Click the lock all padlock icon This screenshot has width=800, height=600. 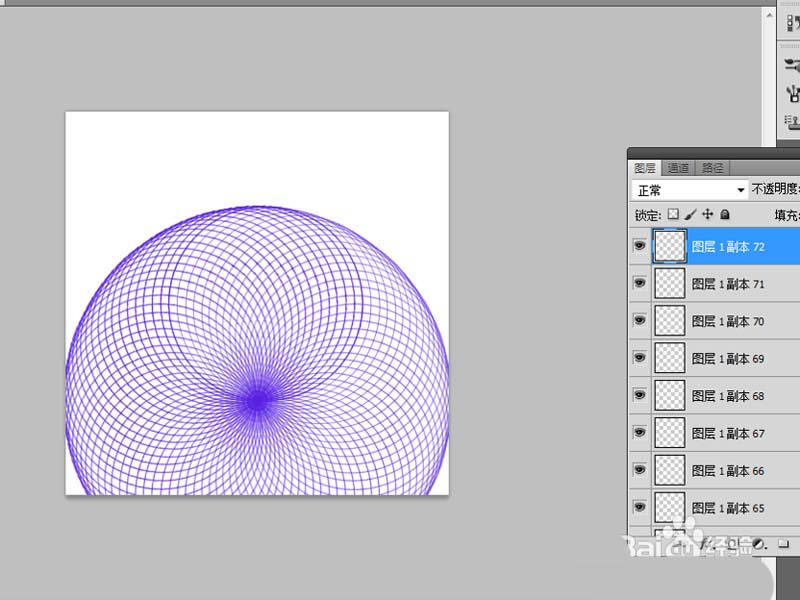coord(725,214)
